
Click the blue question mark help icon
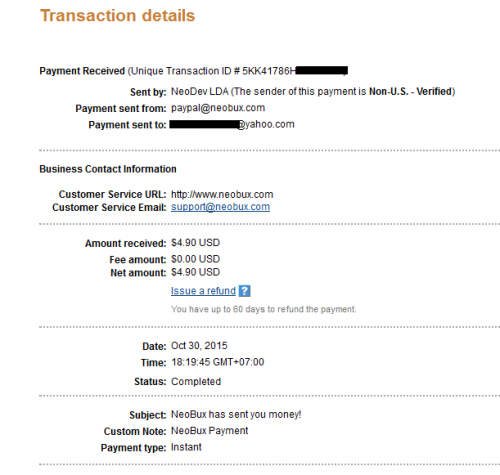point(244,291)
